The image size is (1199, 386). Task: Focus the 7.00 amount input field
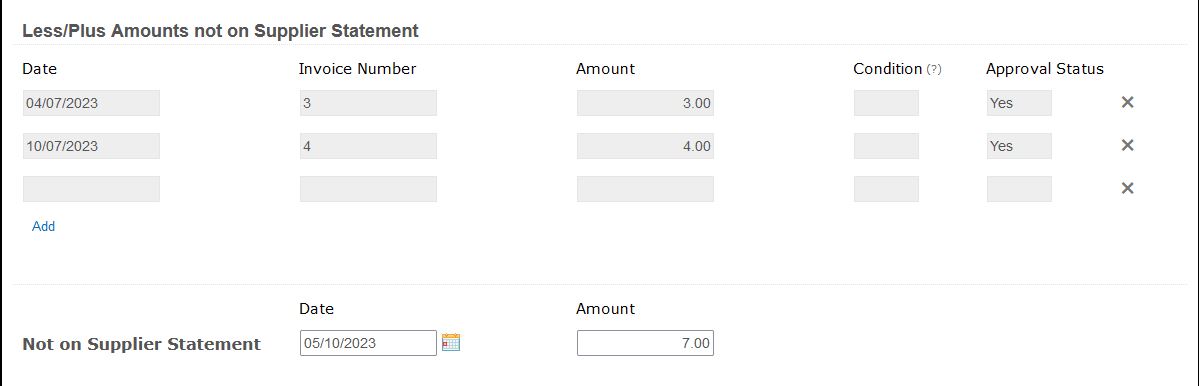645,343
